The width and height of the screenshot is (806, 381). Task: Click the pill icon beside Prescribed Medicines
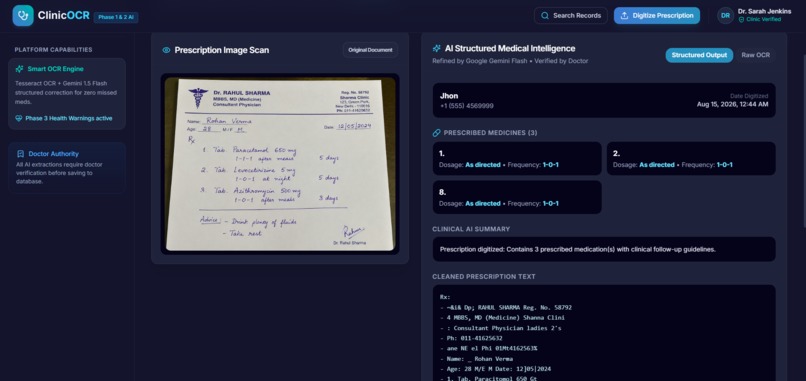coord(436,133)
